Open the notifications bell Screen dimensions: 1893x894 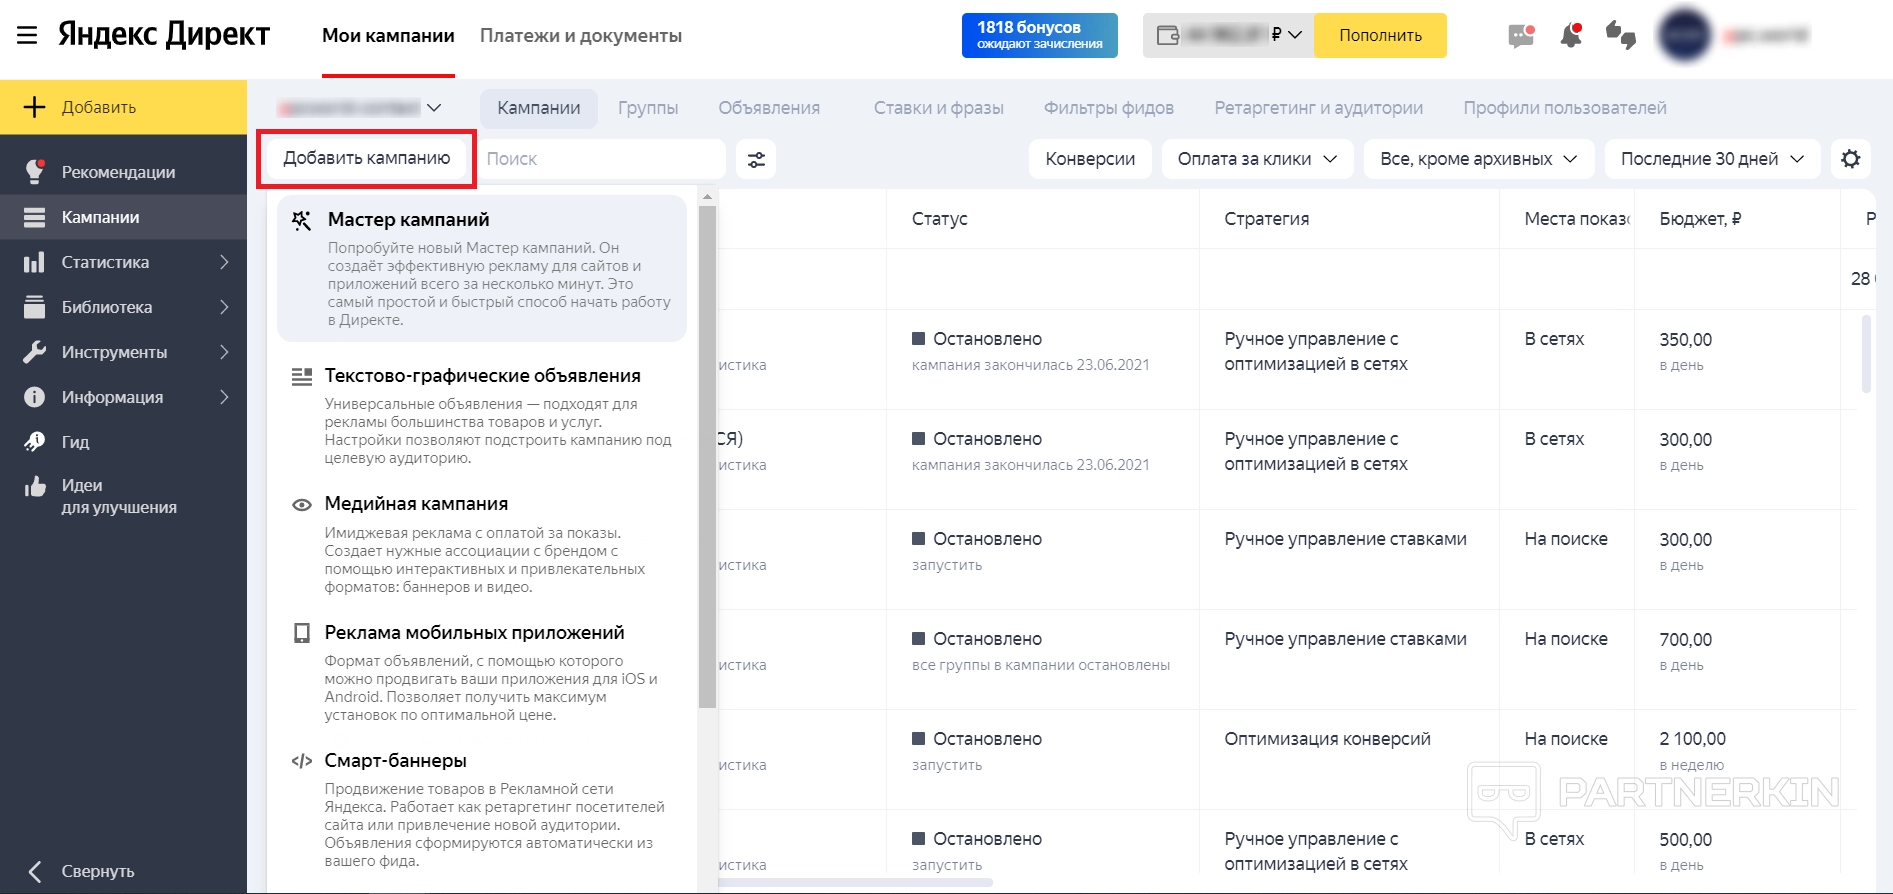pos(1571,36)
